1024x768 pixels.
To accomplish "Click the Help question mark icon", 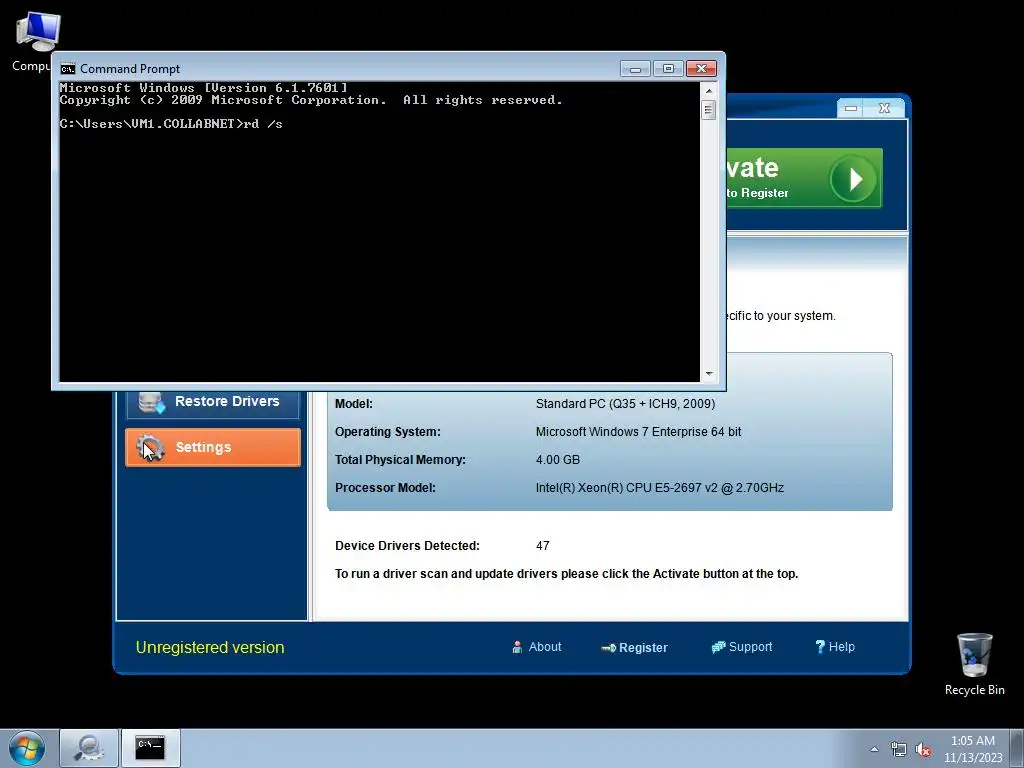I will tap(820, 647).
